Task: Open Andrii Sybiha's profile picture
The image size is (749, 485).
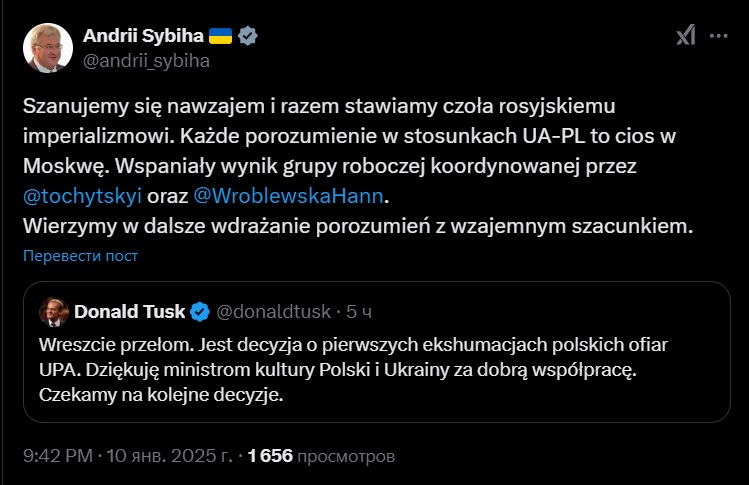Action: 47,47
